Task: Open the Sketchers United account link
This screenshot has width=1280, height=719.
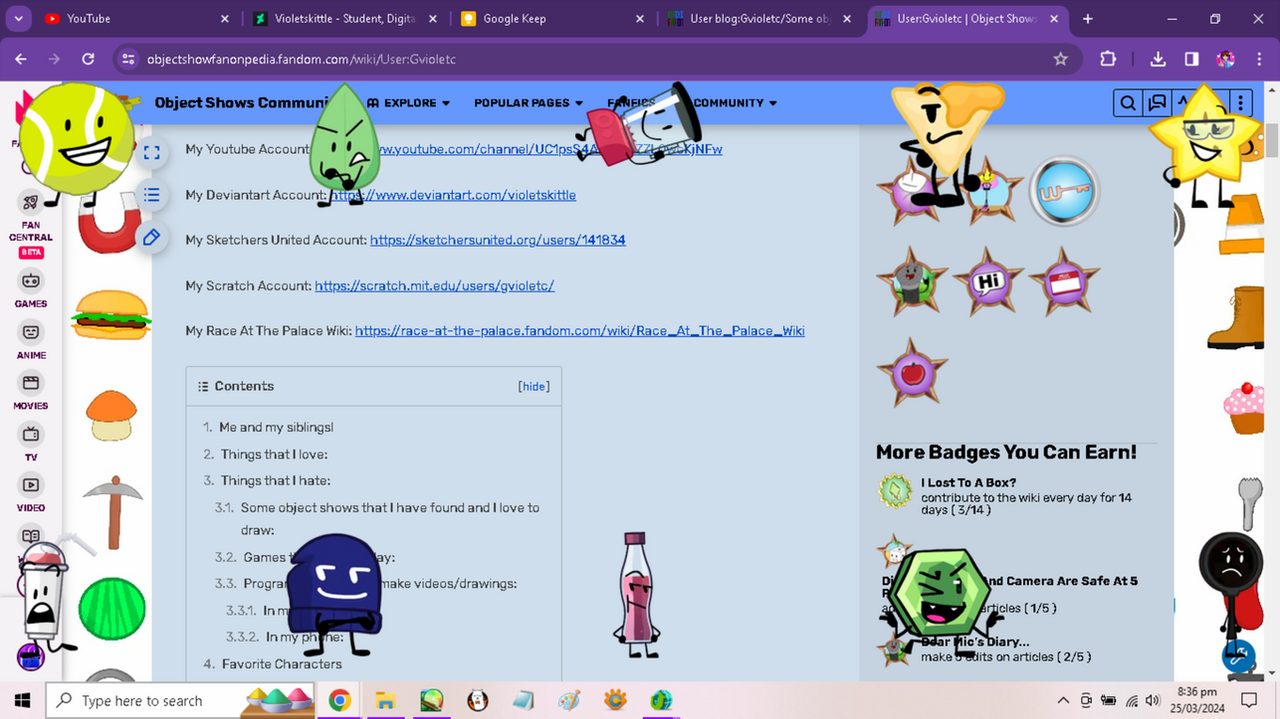Action: [x=498, y=240]
